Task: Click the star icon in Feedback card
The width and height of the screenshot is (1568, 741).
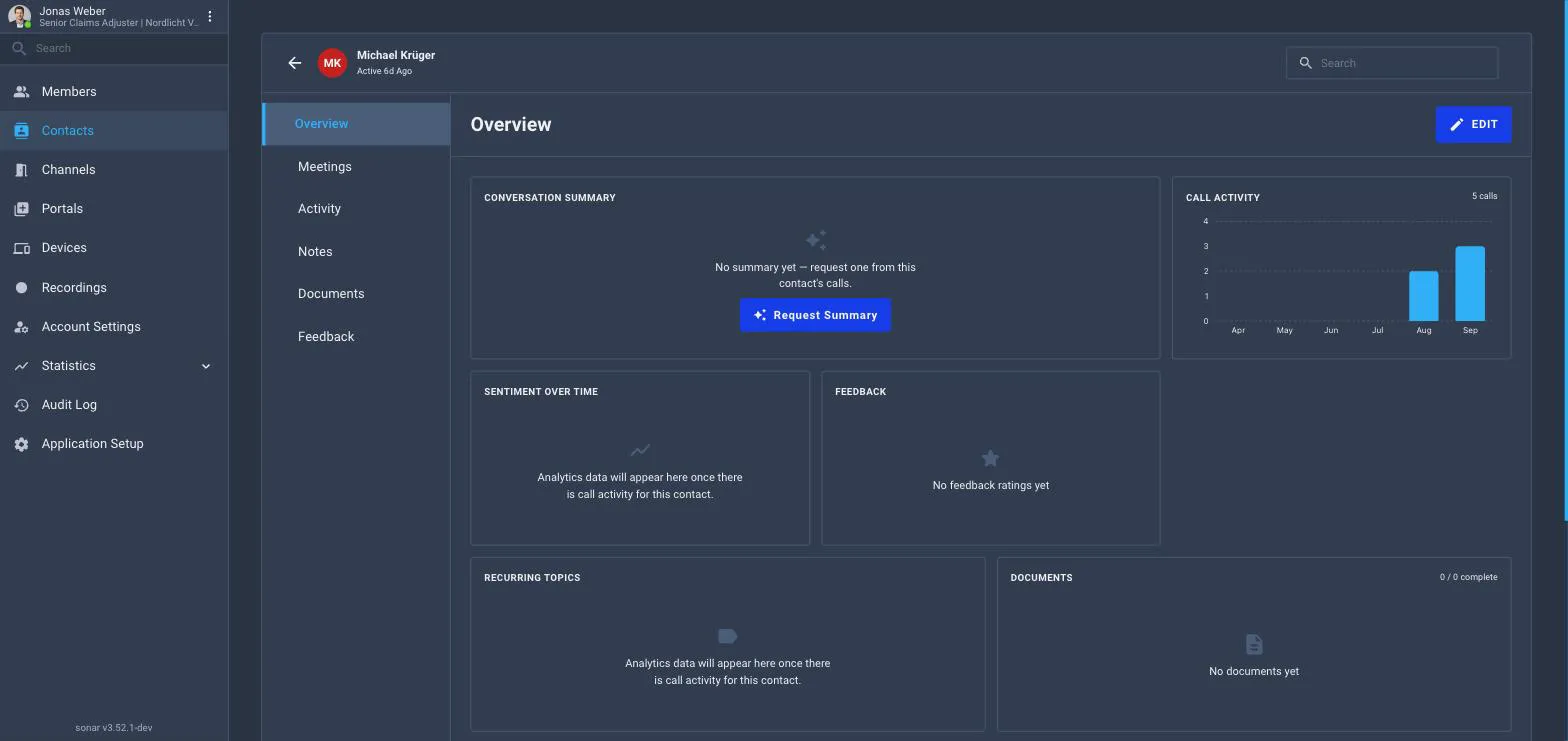Action: pos(990,458)
